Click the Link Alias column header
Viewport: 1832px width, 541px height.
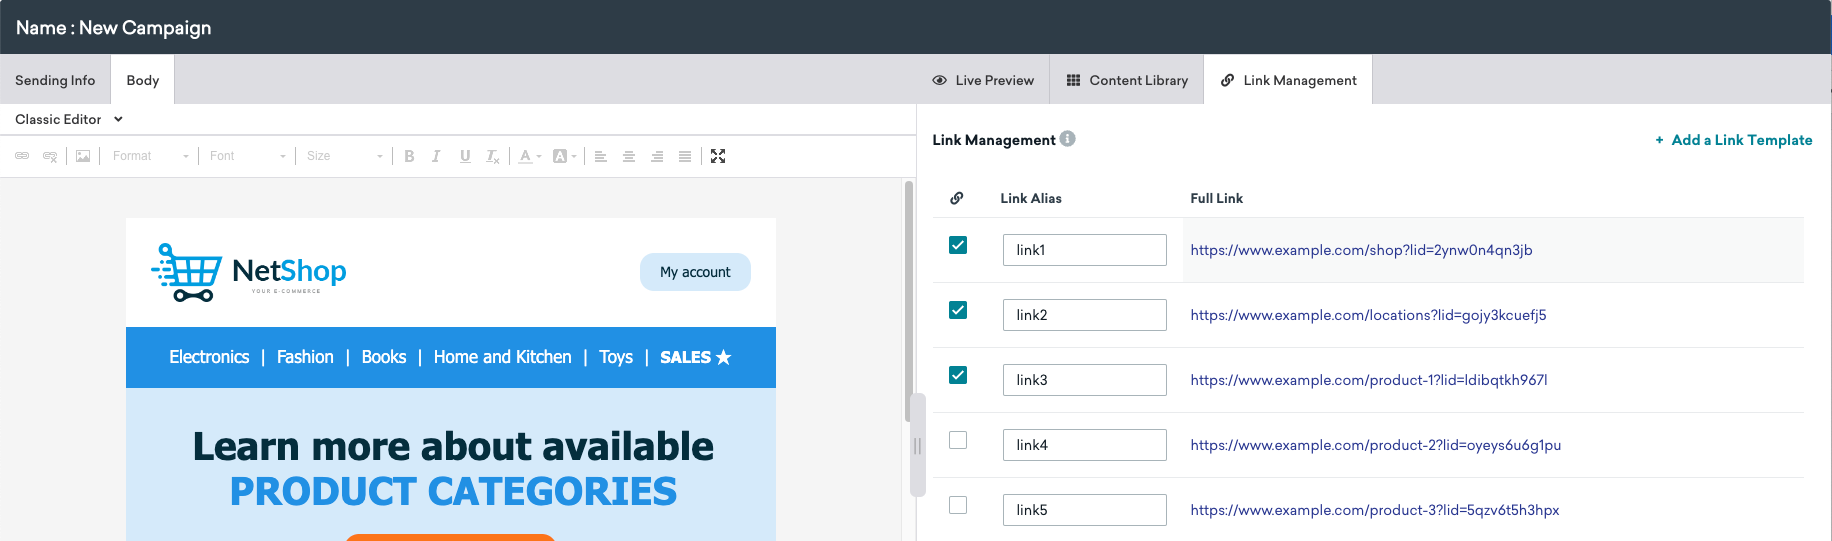point(1031,198)
